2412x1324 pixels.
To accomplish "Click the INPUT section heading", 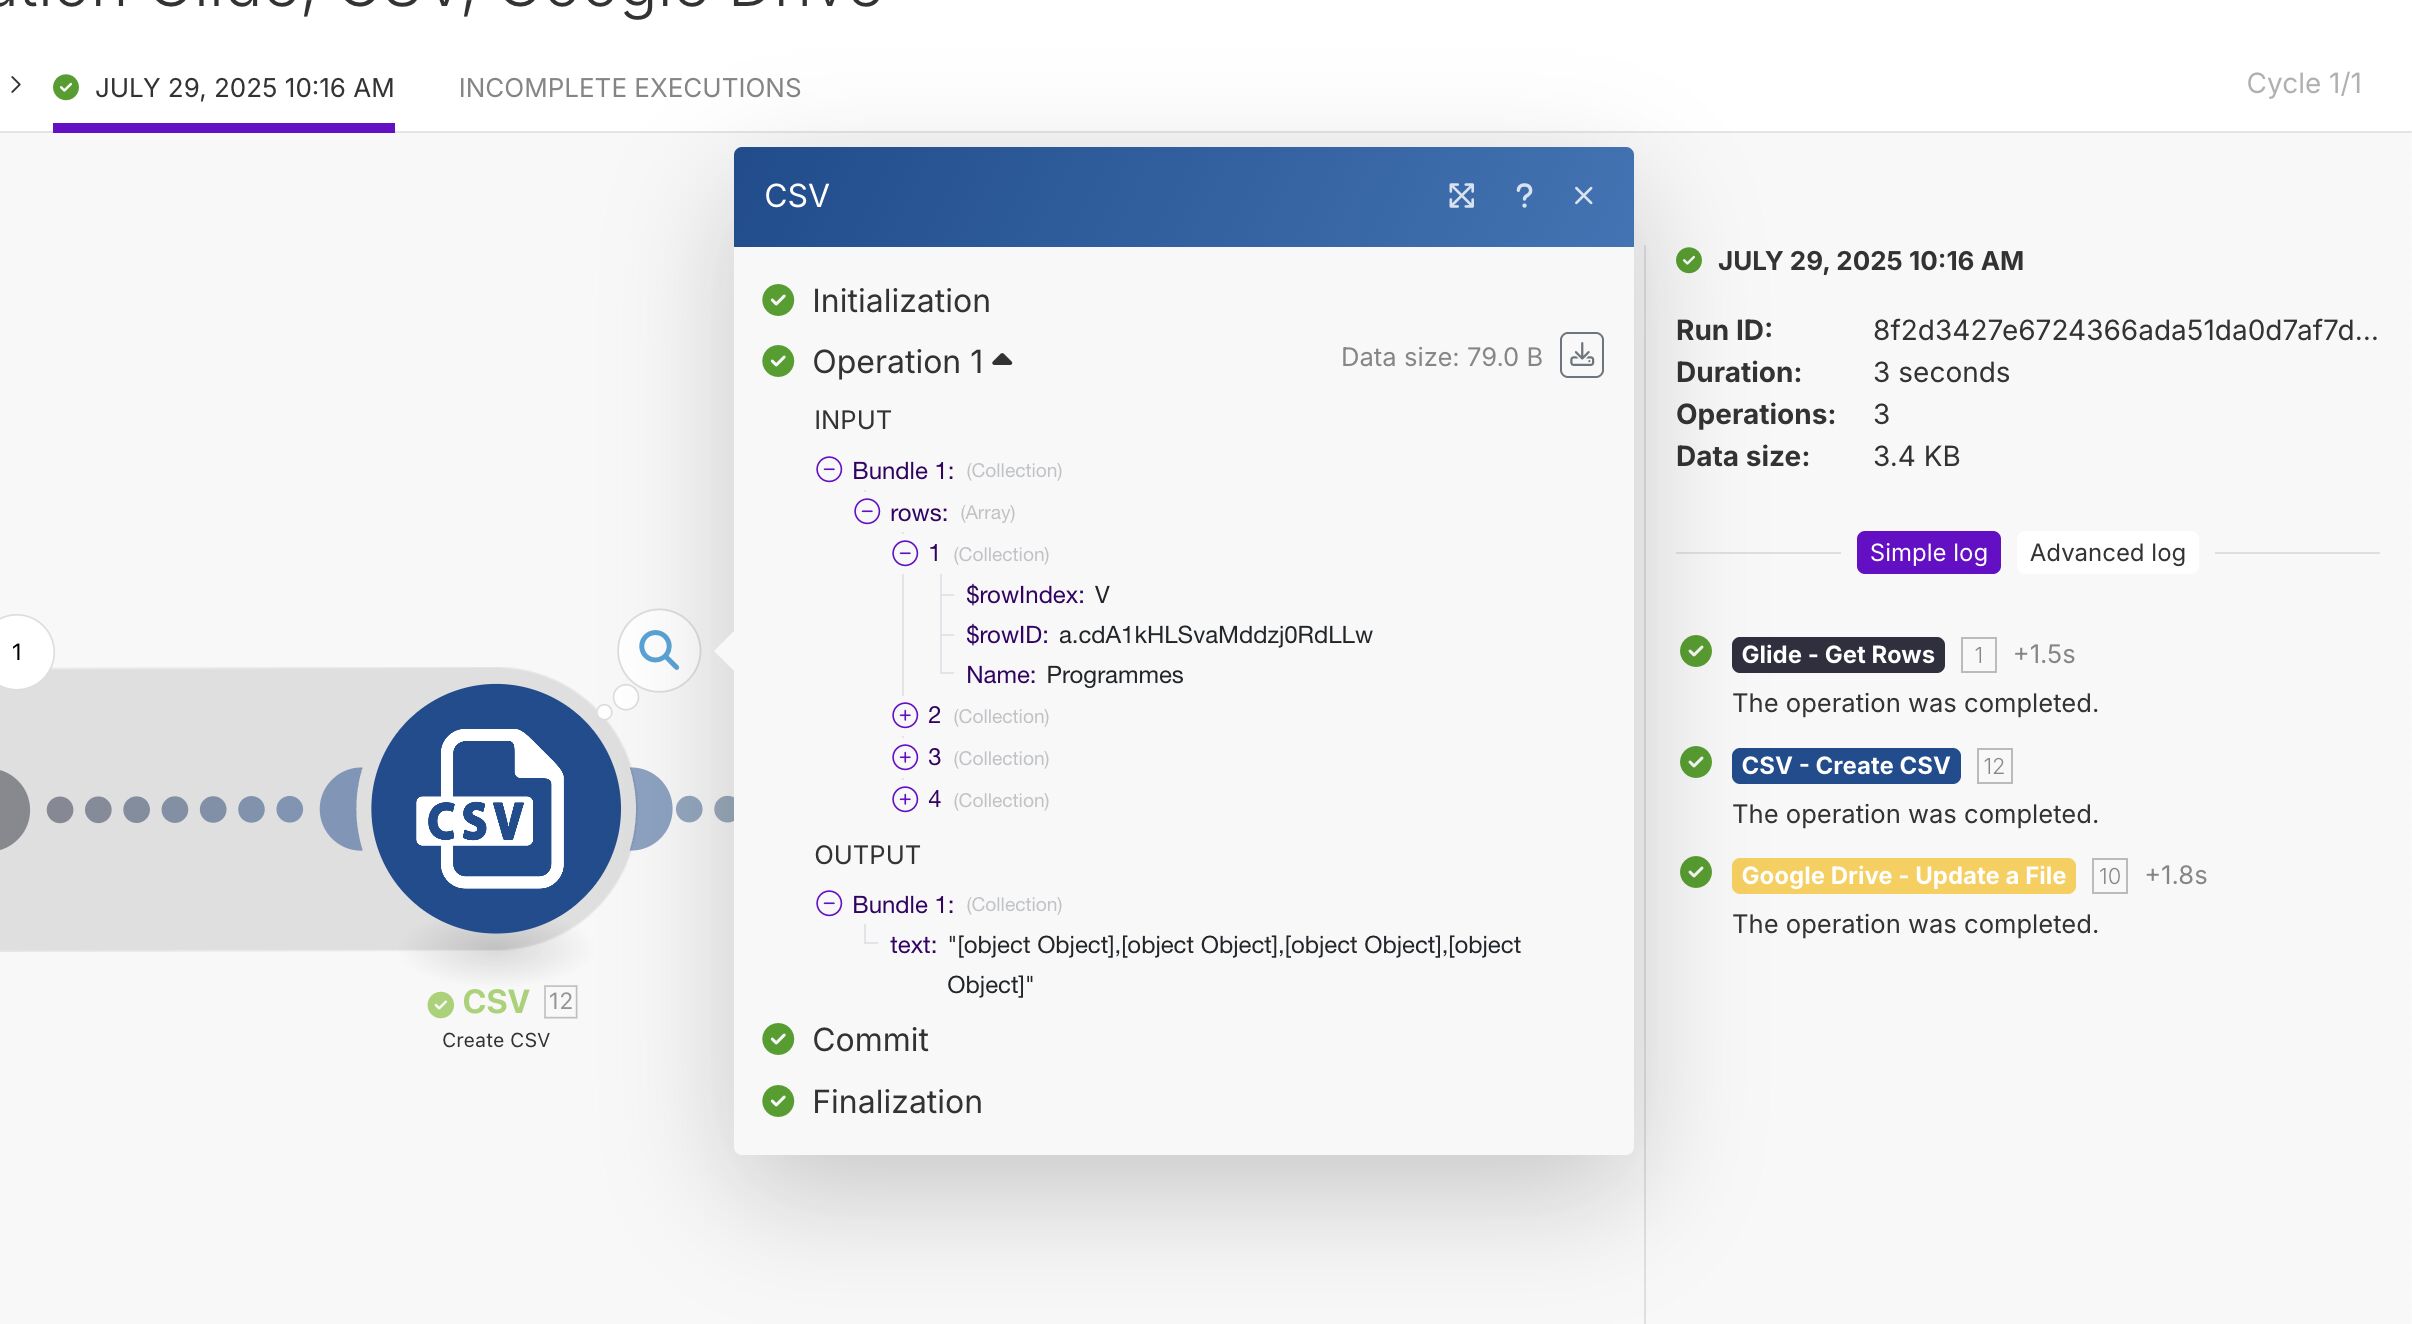I will pyautogui.click(x=852, y=420).
